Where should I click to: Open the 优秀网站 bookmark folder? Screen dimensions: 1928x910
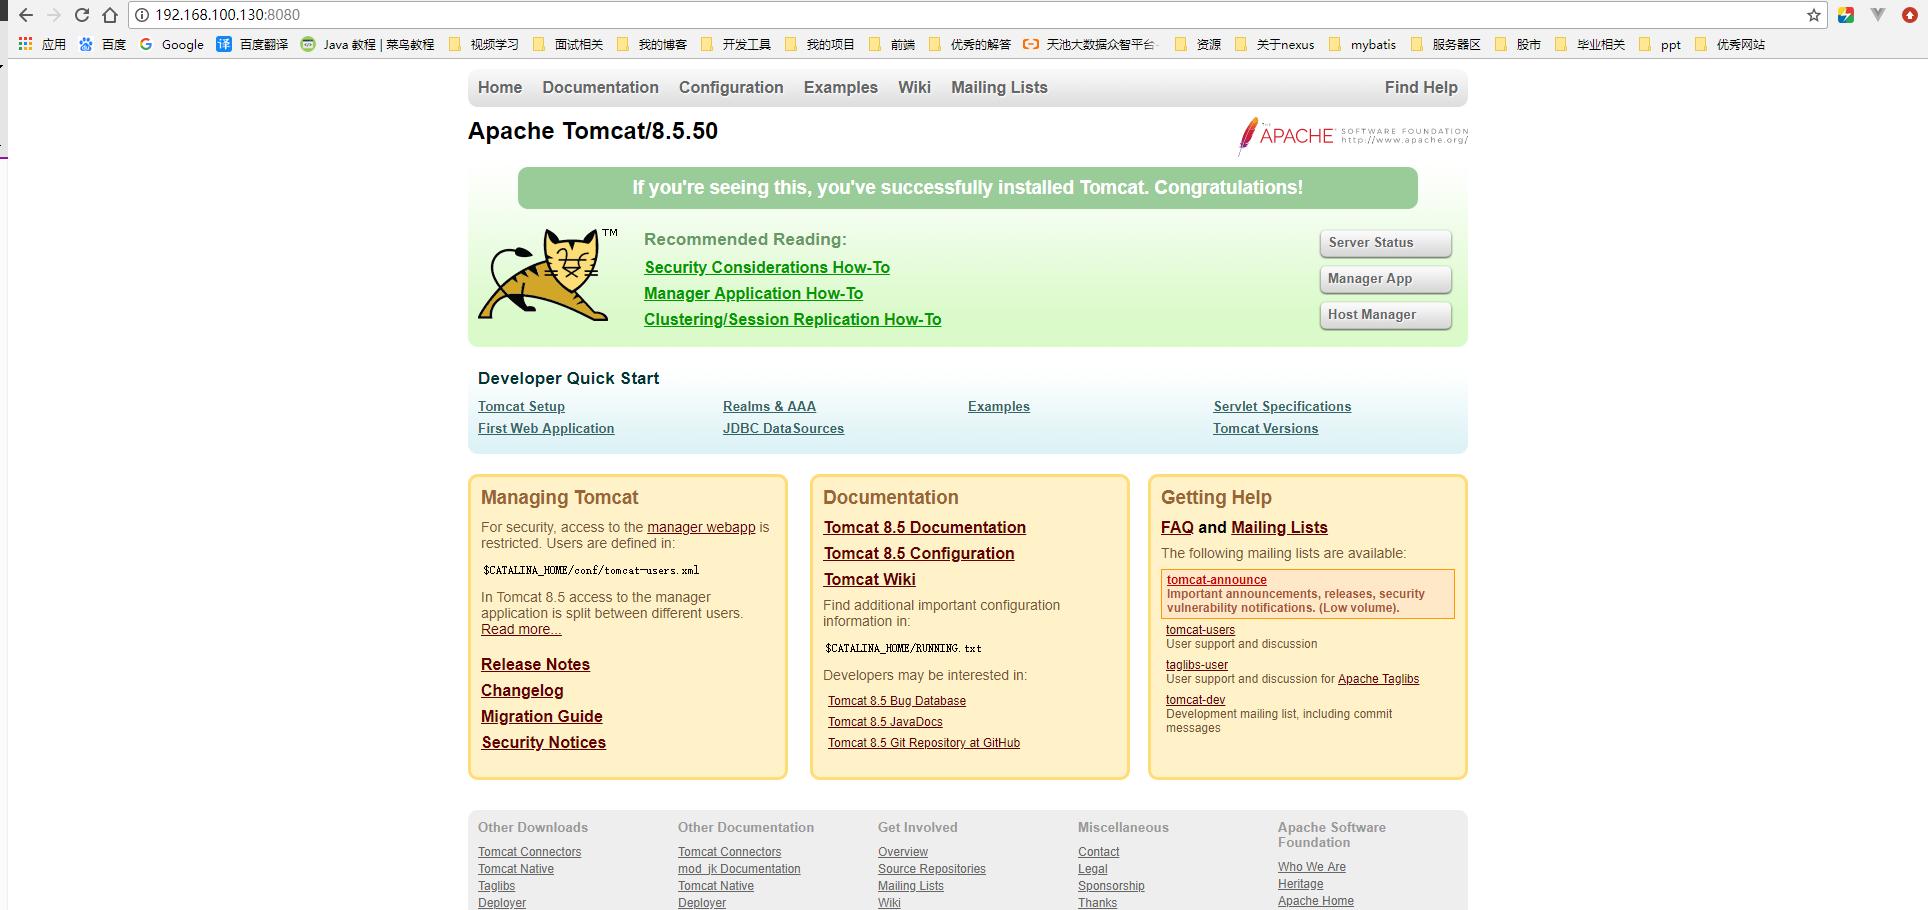click(x=1730, y=44)
